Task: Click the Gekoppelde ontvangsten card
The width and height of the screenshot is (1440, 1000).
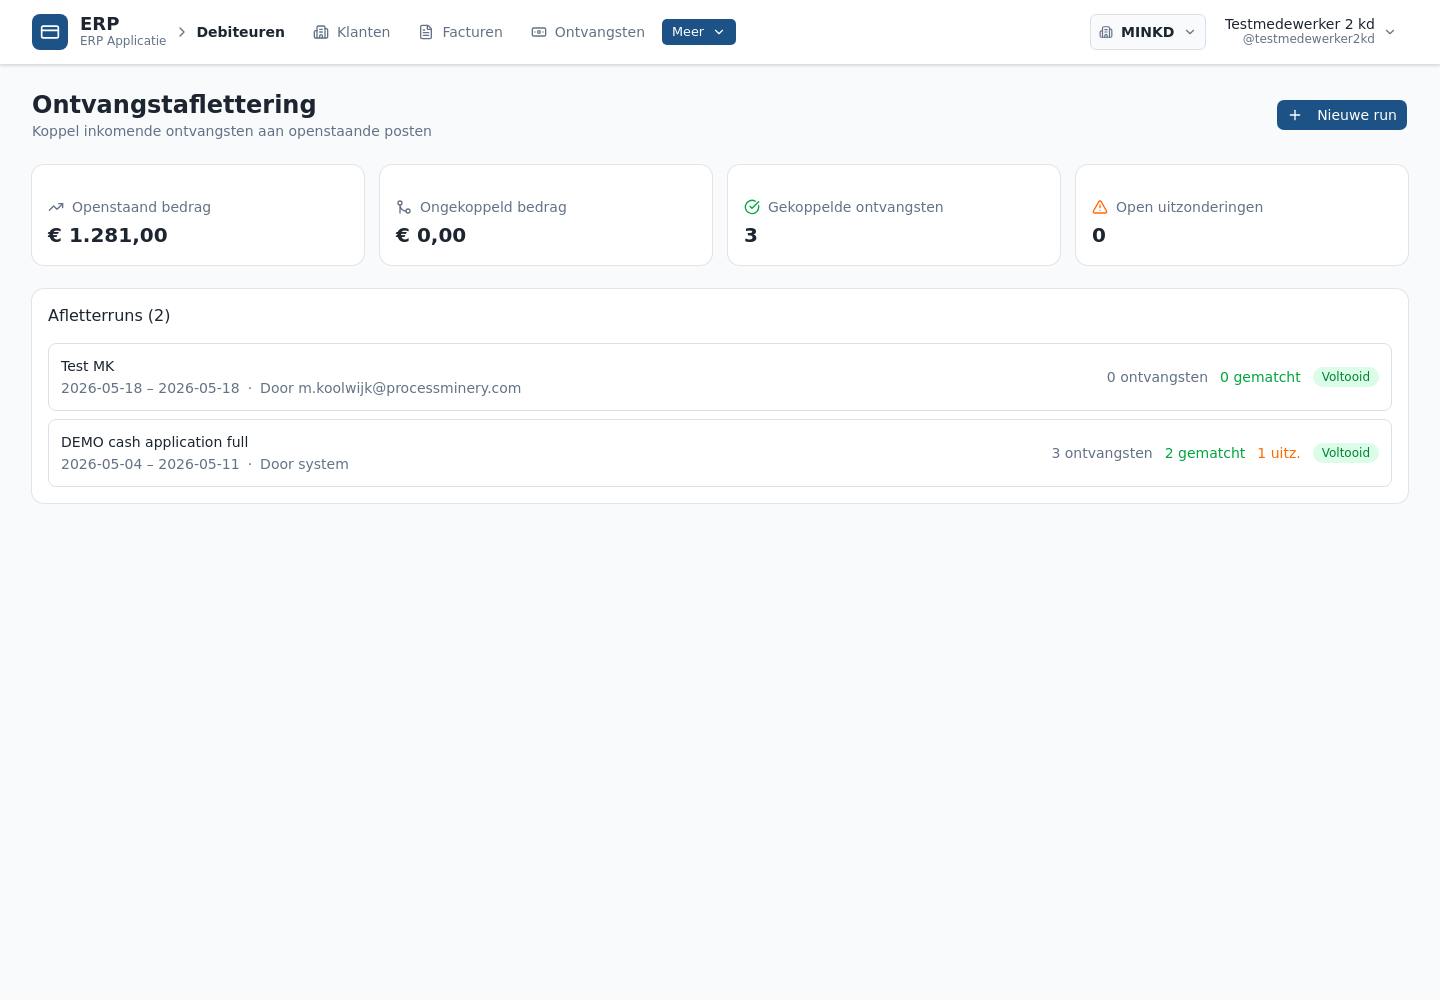Action: 894,215
